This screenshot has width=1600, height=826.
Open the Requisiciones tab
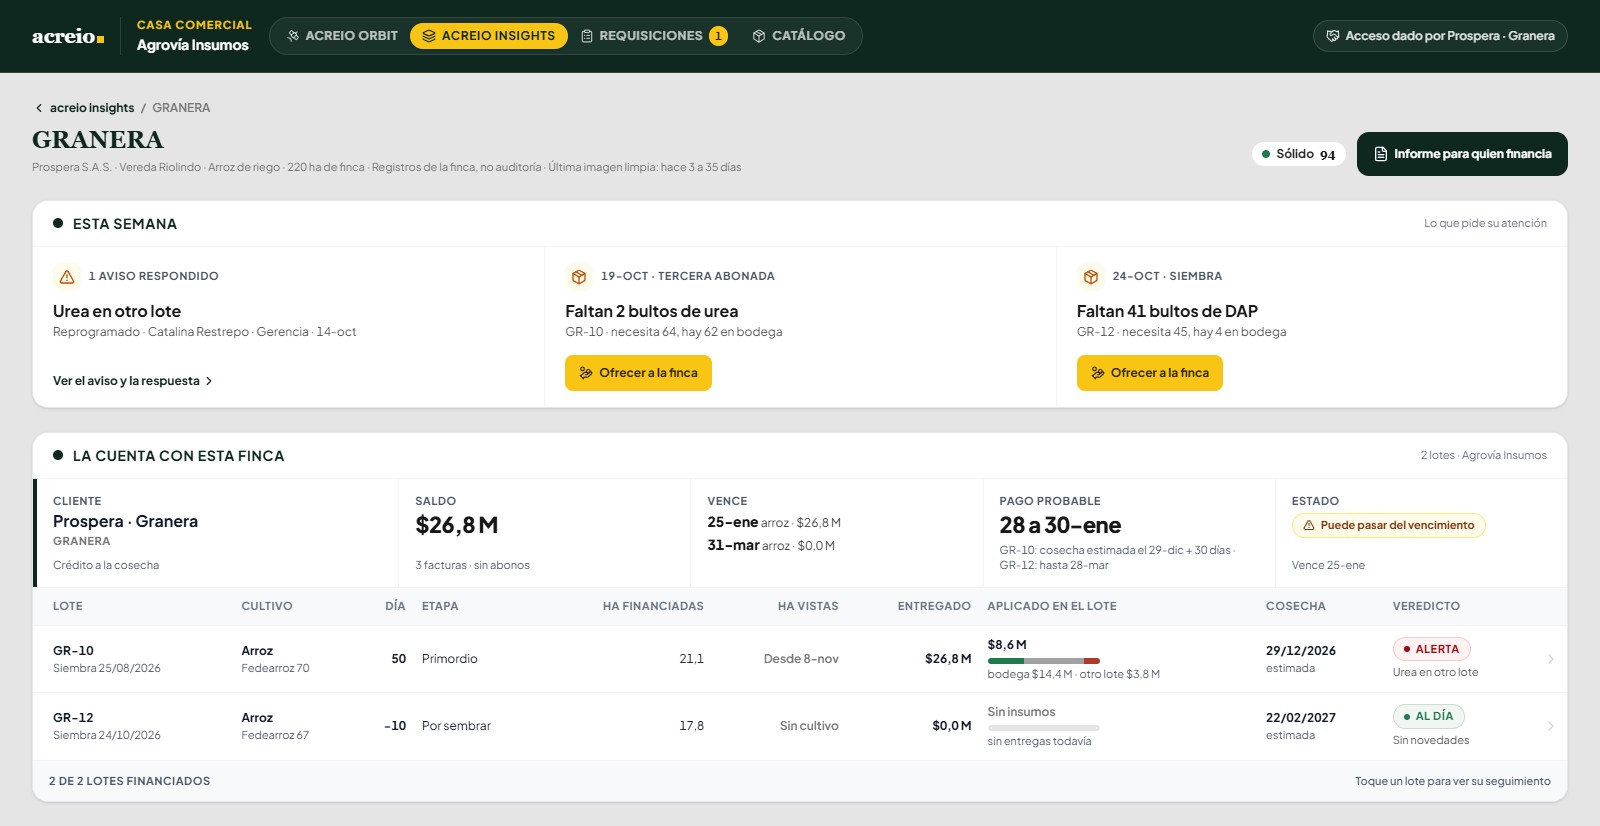click(654, 36)
